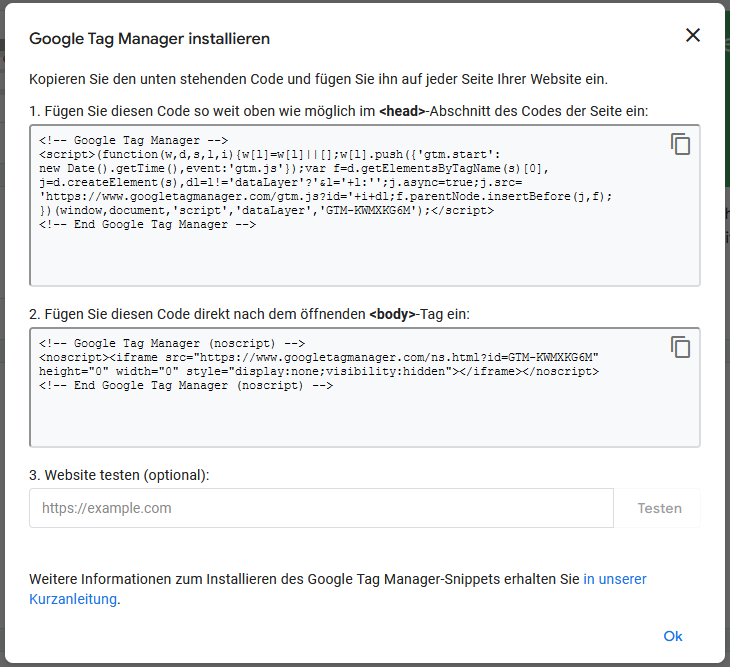The image size is (730, 667).
Task: Copy the body noscript code snippet
Action: (680, 347)
